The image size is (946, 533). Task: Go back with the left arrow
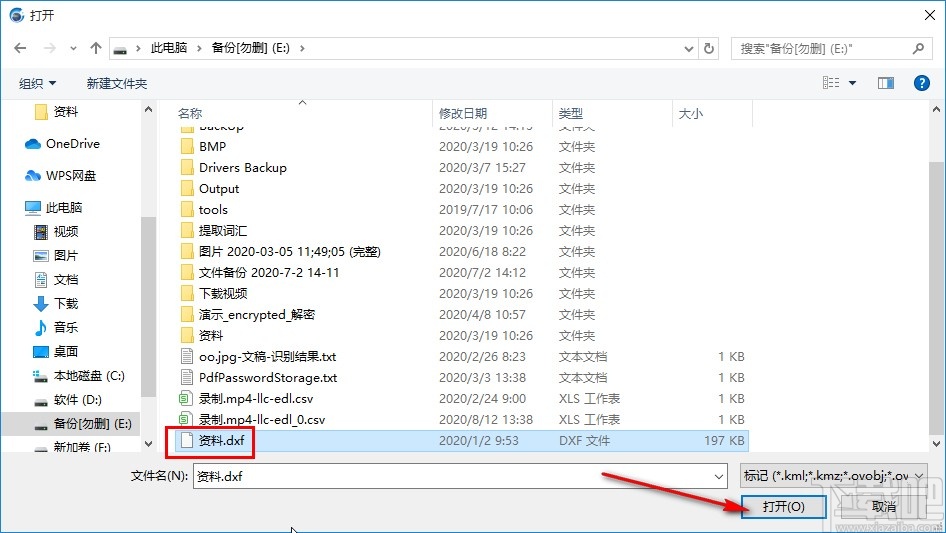[20, 48]
